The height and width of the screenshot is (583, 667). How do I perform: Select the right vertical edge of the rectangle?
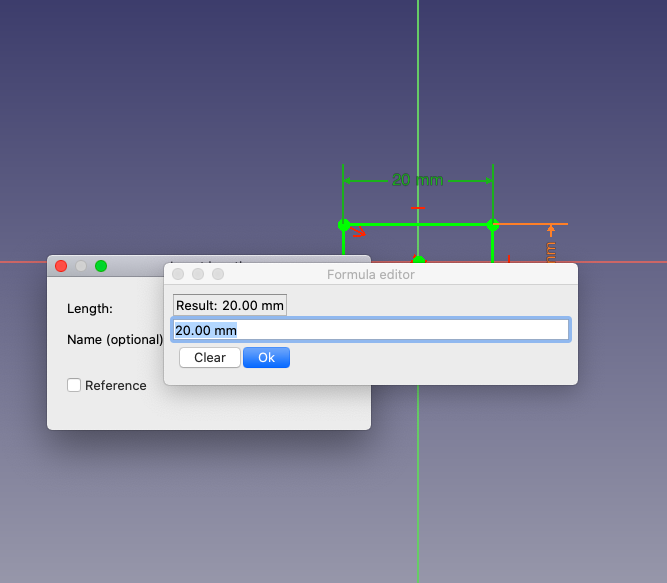point(492,244)
